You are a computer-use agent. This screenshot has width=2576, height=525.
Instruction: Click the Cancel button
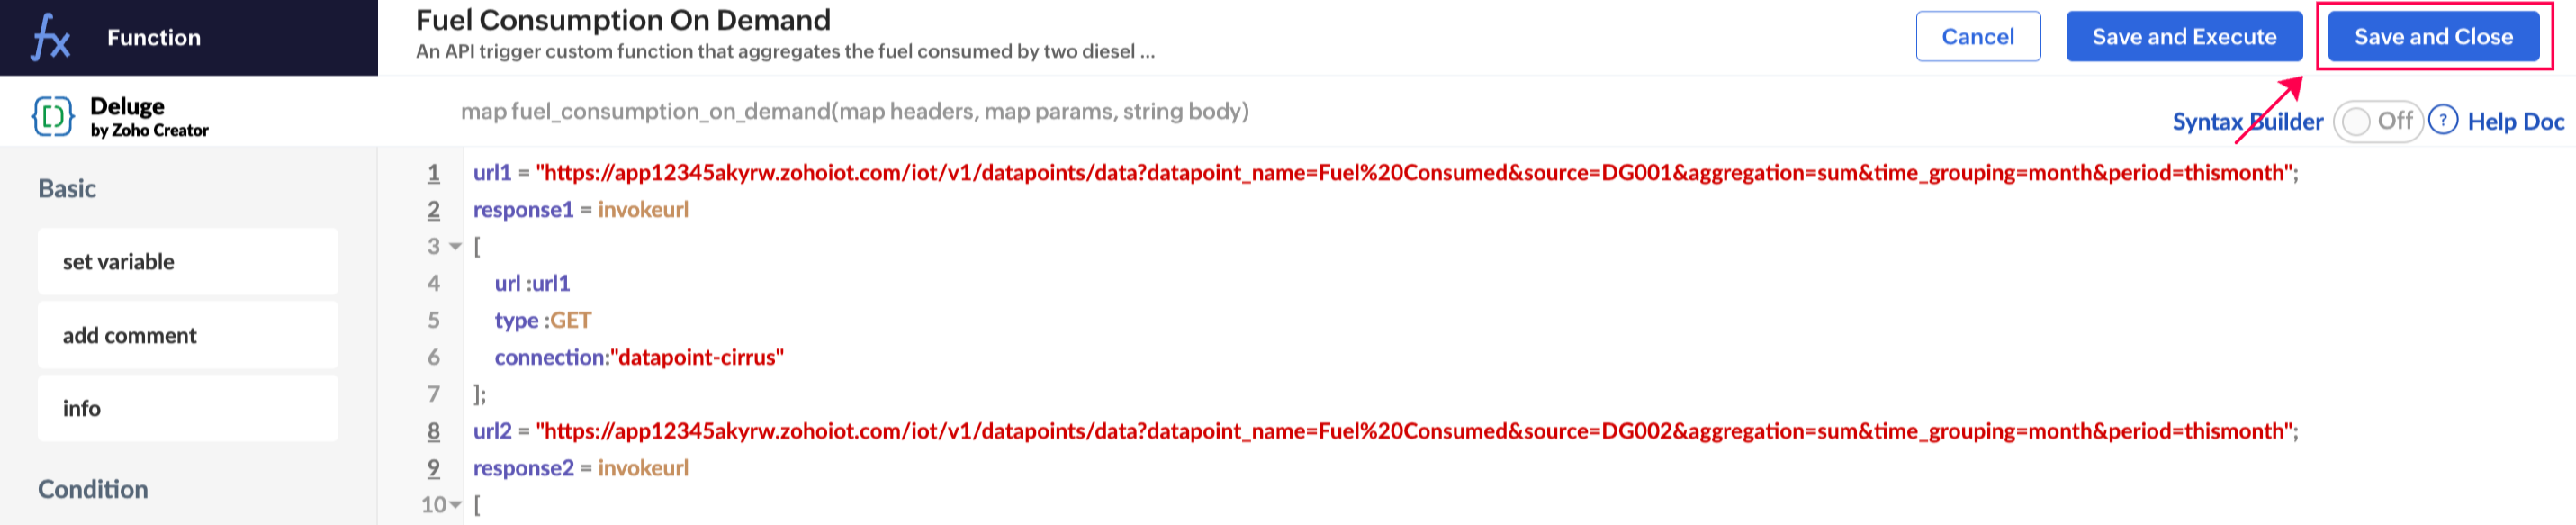coord(1977,37)
